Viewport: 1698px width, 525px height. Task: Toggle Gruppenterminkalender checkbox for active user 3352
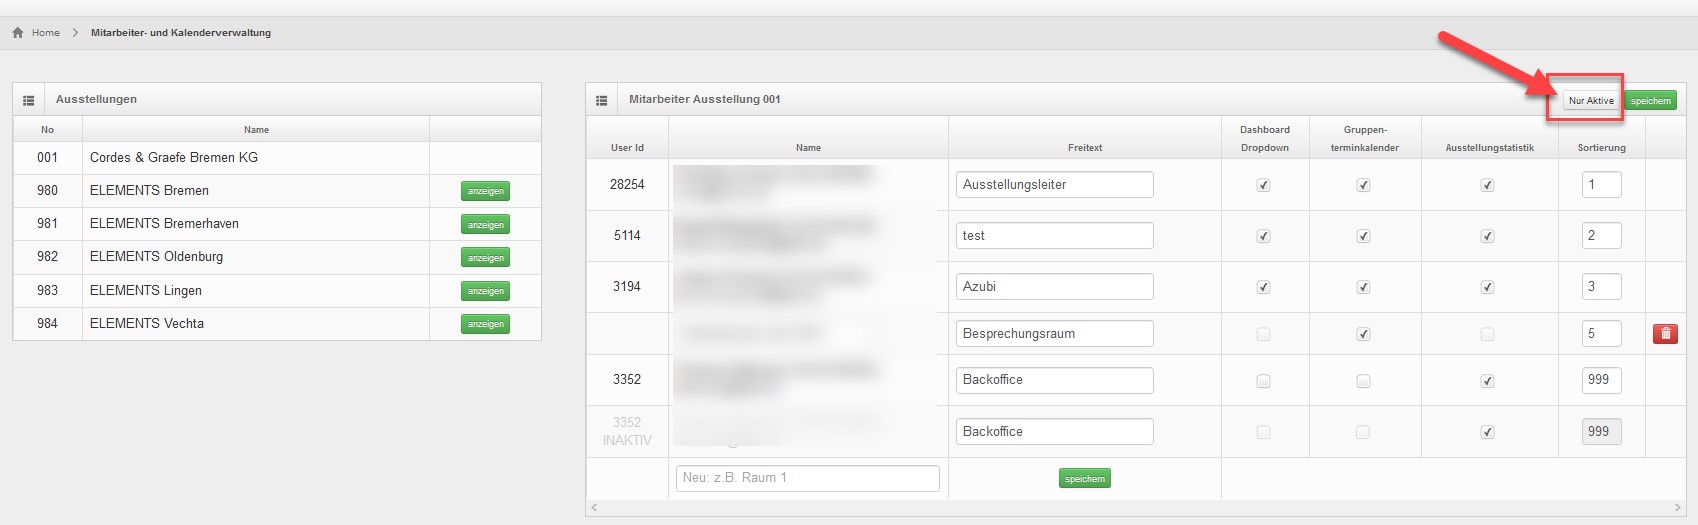[1364, 381]
